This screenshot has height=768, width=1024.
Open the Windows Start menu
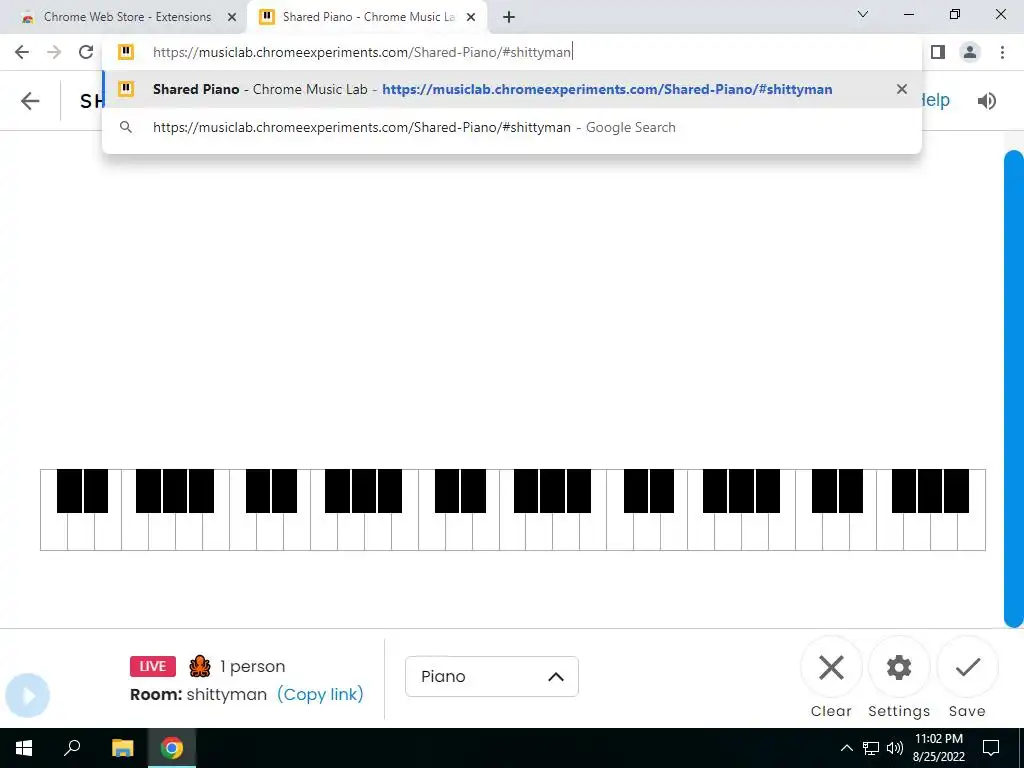[x=24, y=748]
